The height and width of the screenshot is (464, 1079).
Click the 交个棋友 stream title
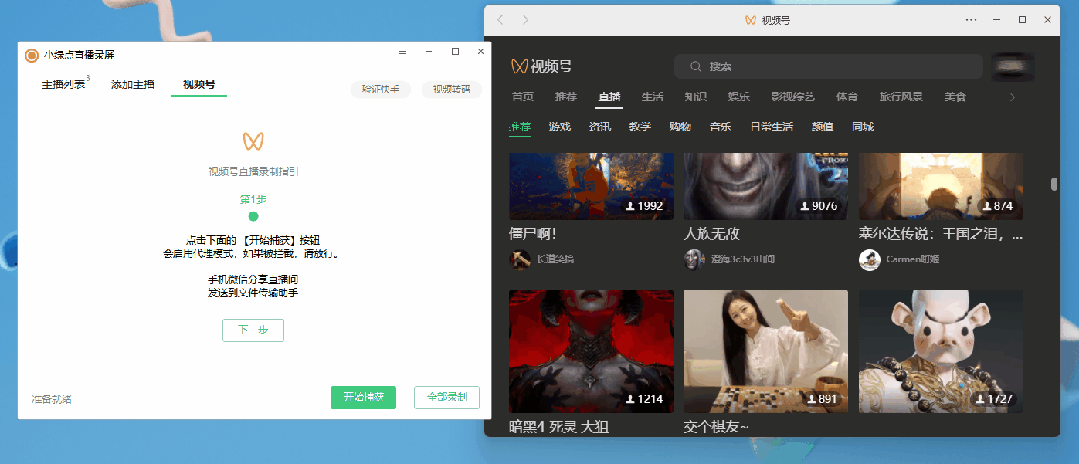click(x=716, y=427)
